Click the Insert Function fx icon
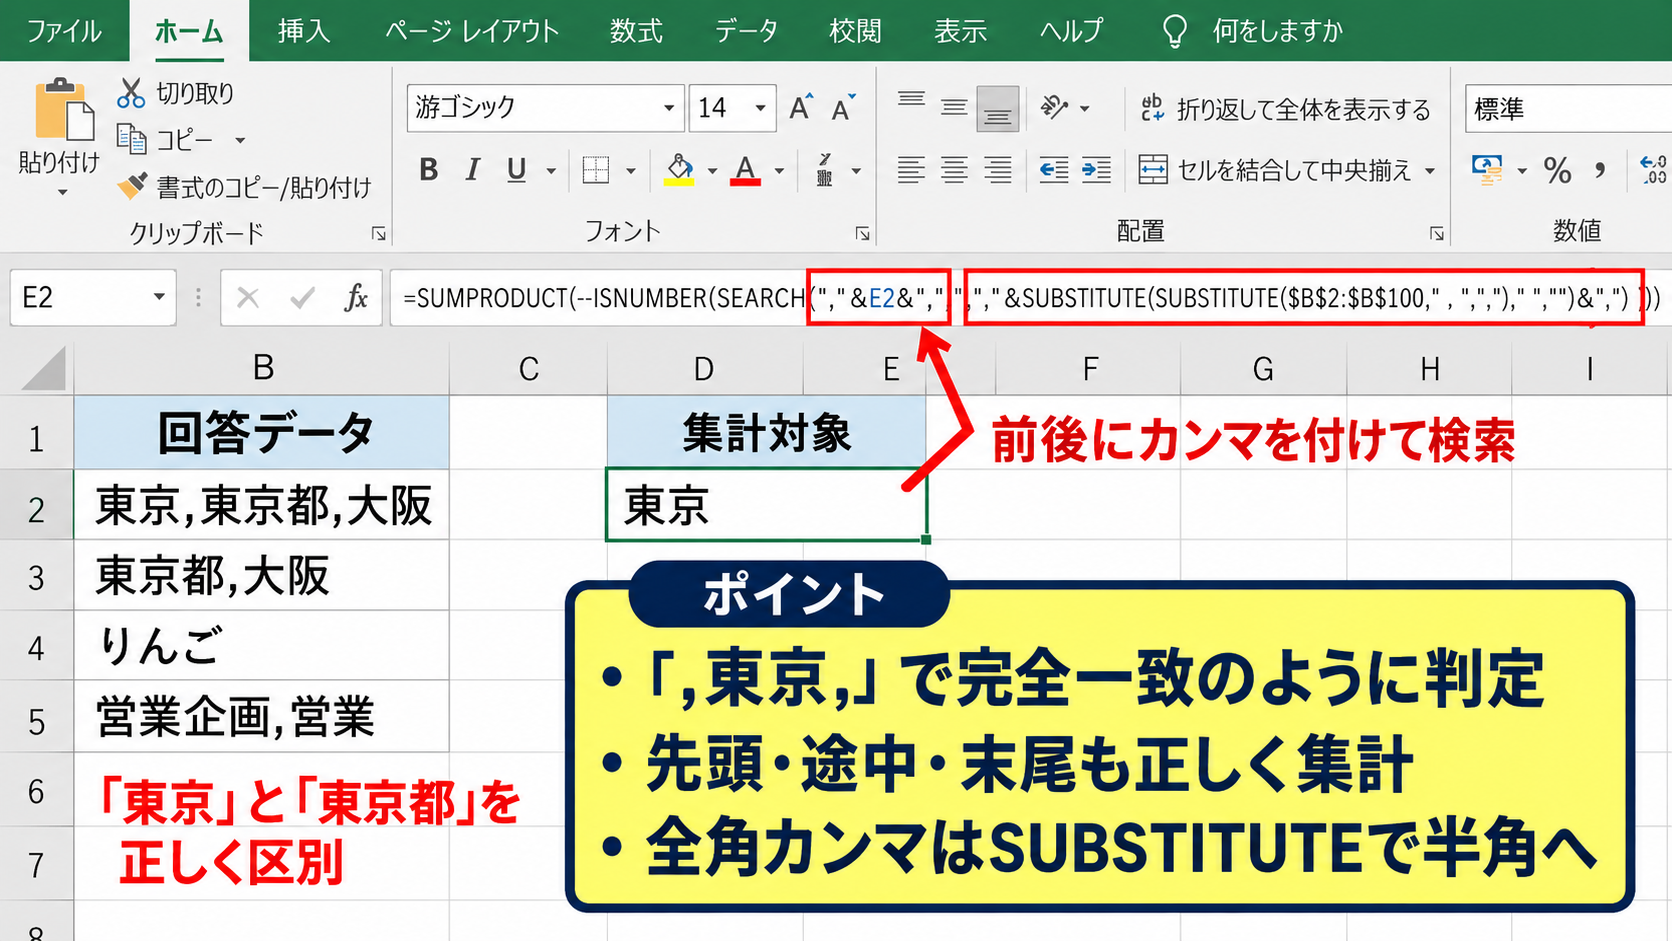Image resolution: width=1672 pixels, height=941 pixels. point(355,297)
